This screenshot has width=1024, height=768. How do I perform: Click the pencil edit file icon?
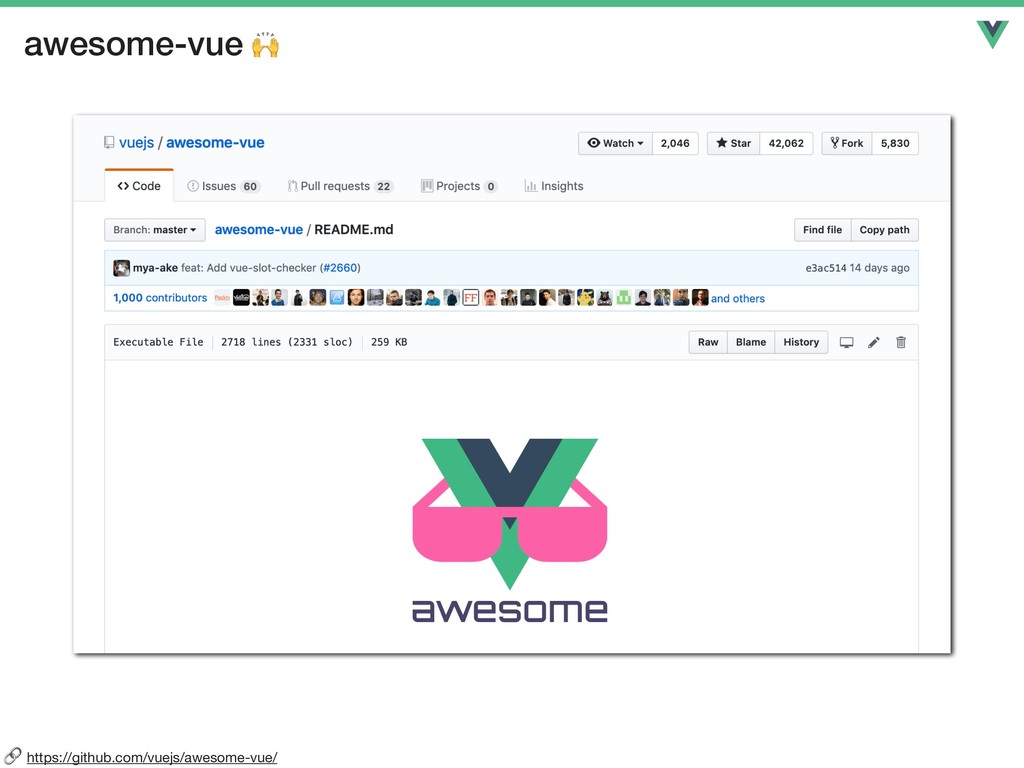click(874, 342)
